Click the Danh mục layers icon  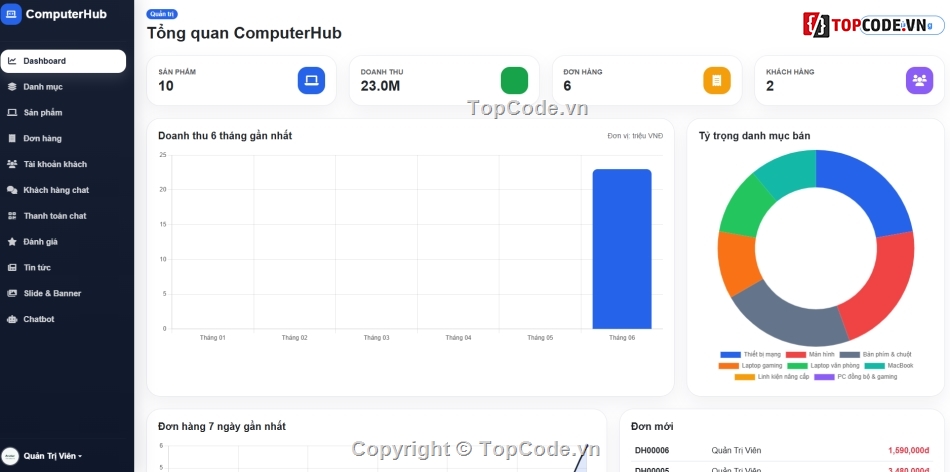coord(12,87)
